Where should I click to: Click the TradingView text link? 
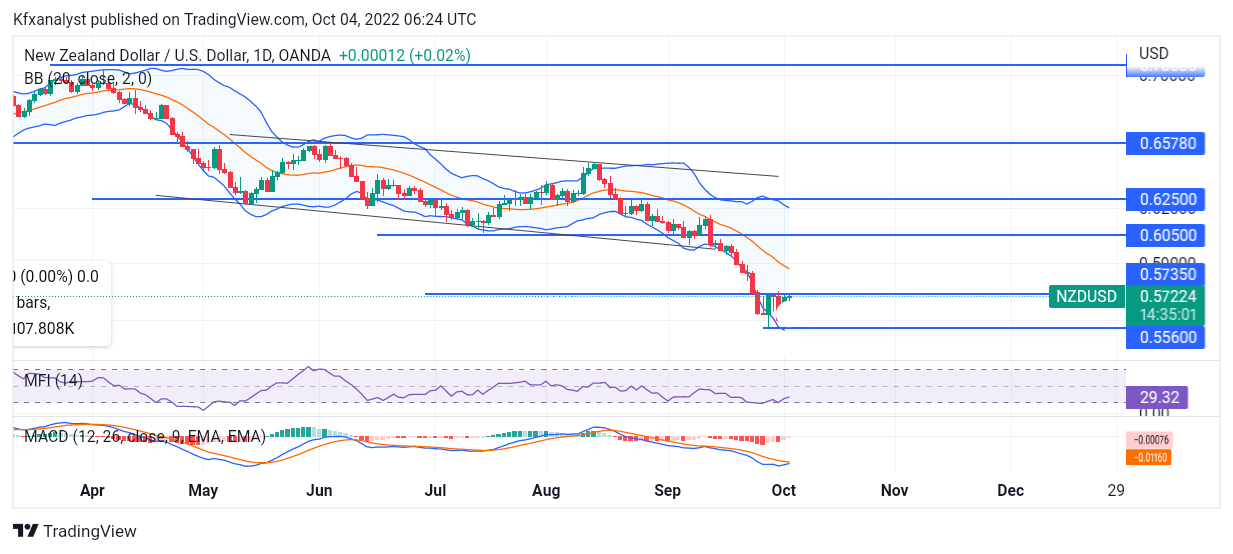(x=90, y=532)
